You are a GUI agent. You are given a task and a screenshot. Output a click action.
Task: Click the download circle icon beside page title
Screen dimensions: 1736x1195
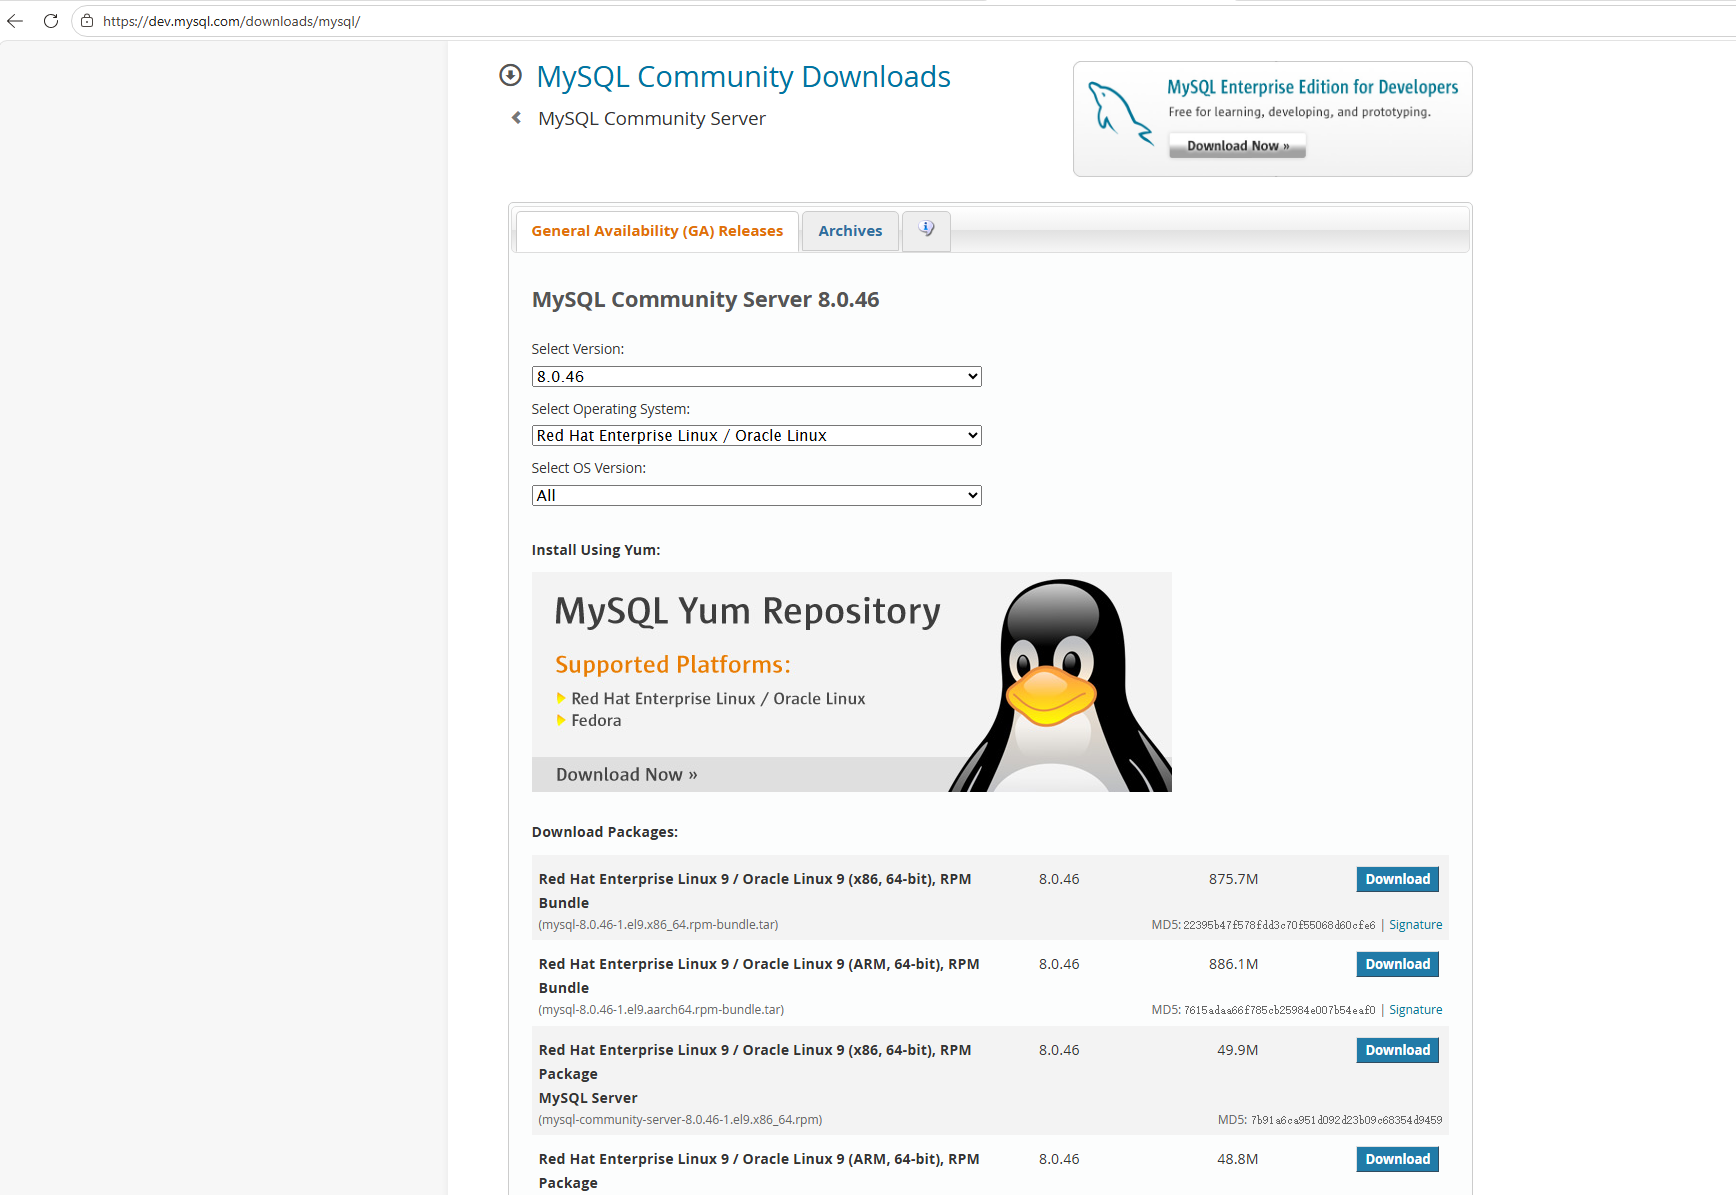pyautogui.click(x=510, y=75)
